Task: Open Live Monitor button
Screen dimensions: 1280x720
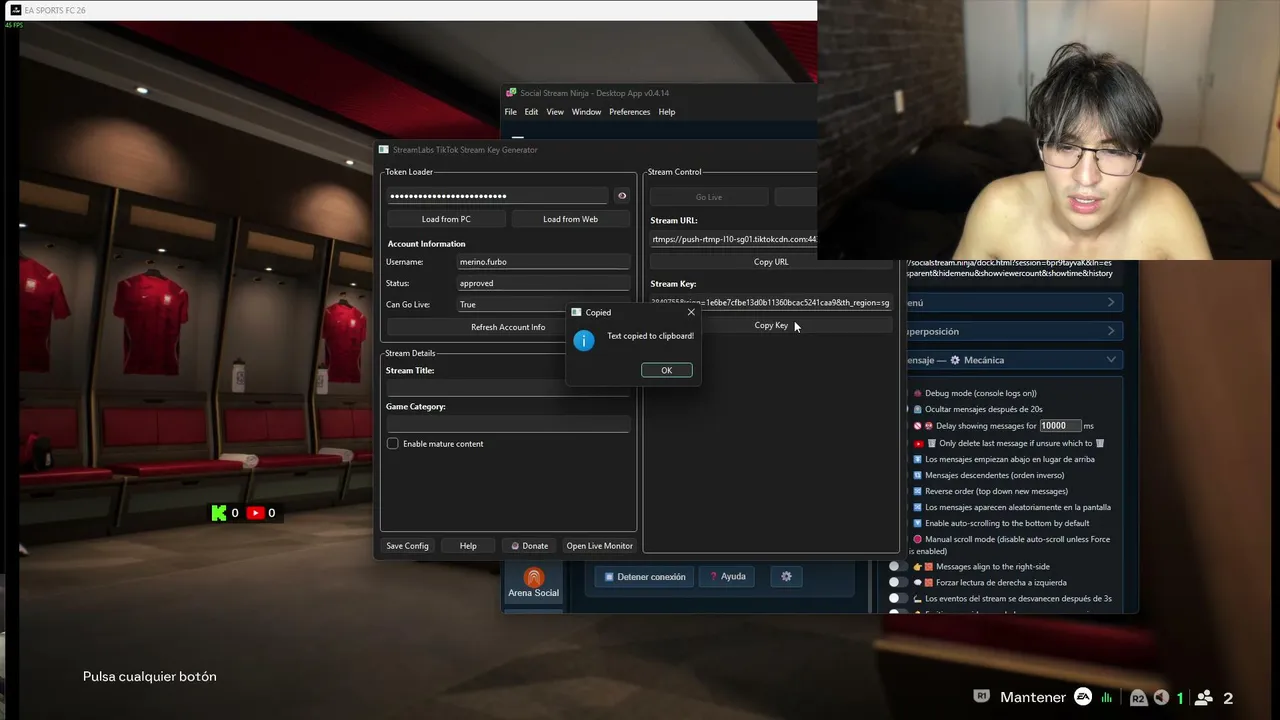Action: tap(600, 546)
